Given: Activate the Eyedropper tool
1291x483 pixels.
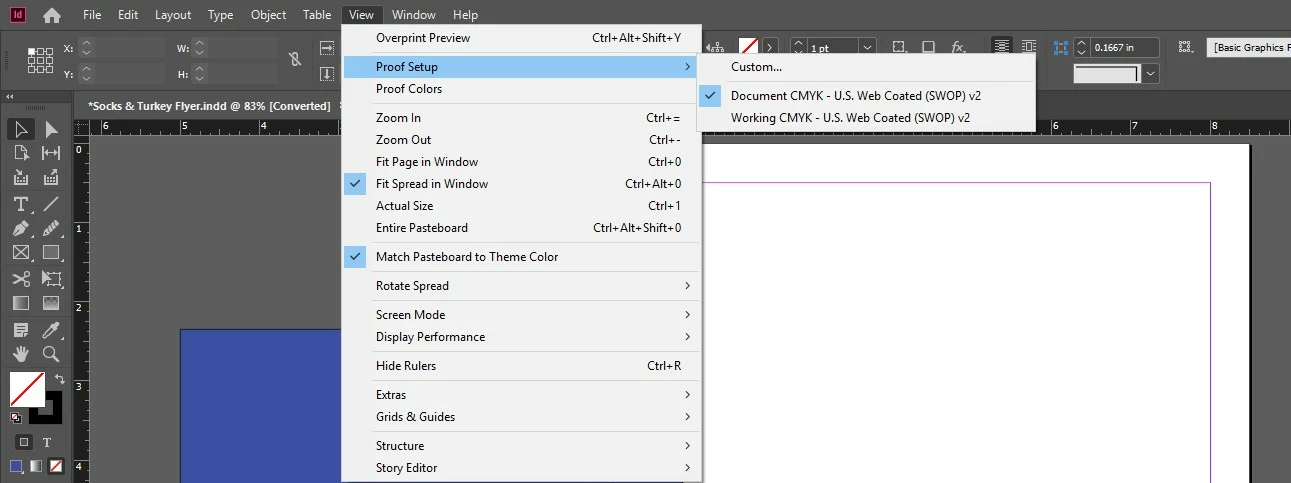Looking at the screenshot, I should [x=51, y=330].
